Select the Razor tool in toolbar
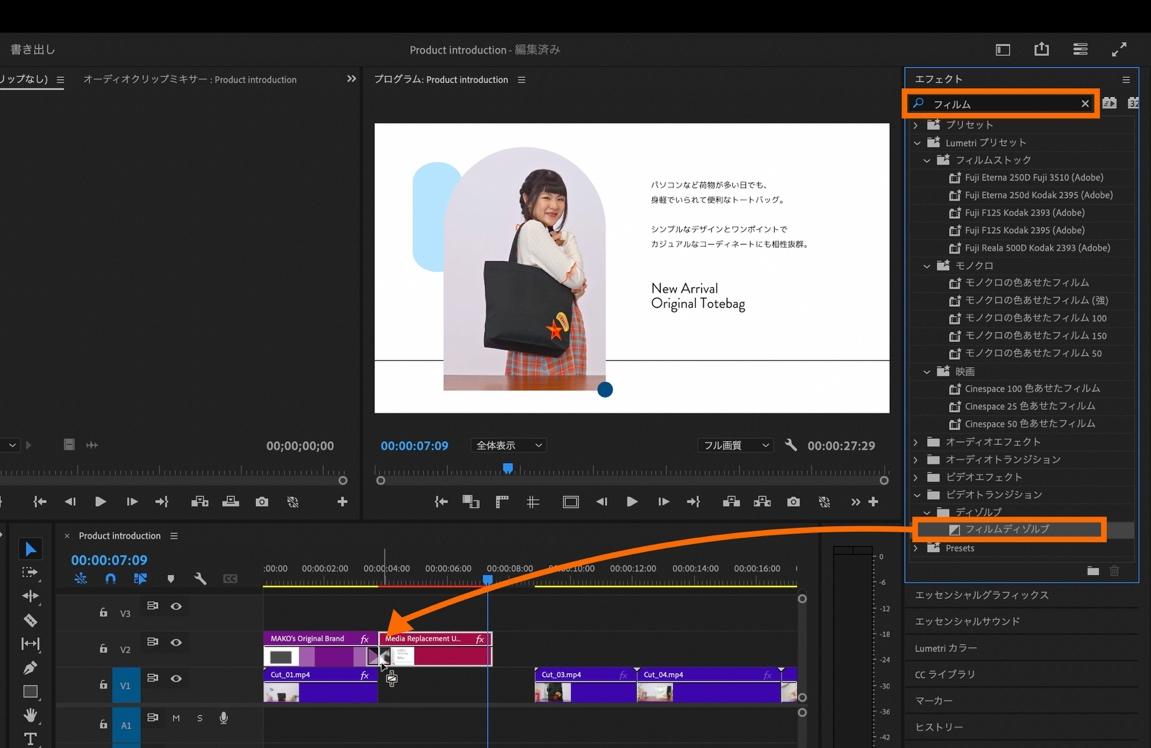1151x748 pixels. click(x=30, y=620)
